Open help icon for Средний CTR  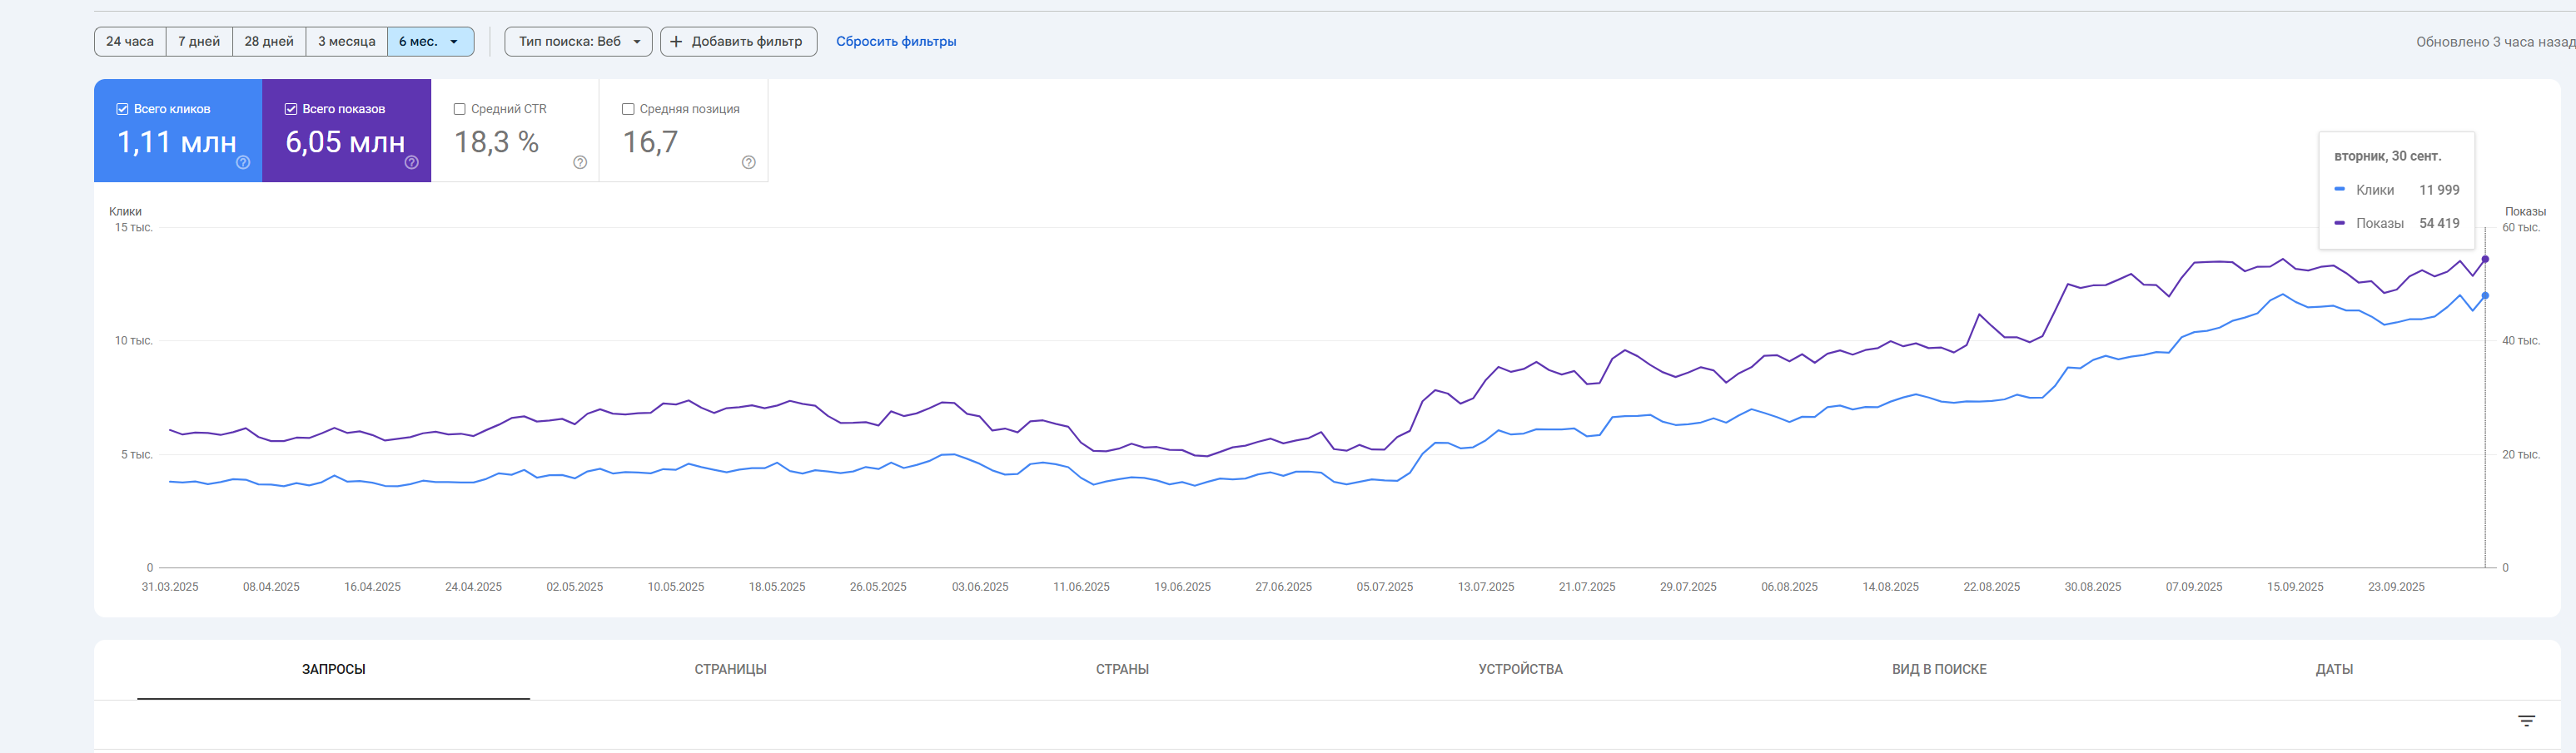[580, 163]
